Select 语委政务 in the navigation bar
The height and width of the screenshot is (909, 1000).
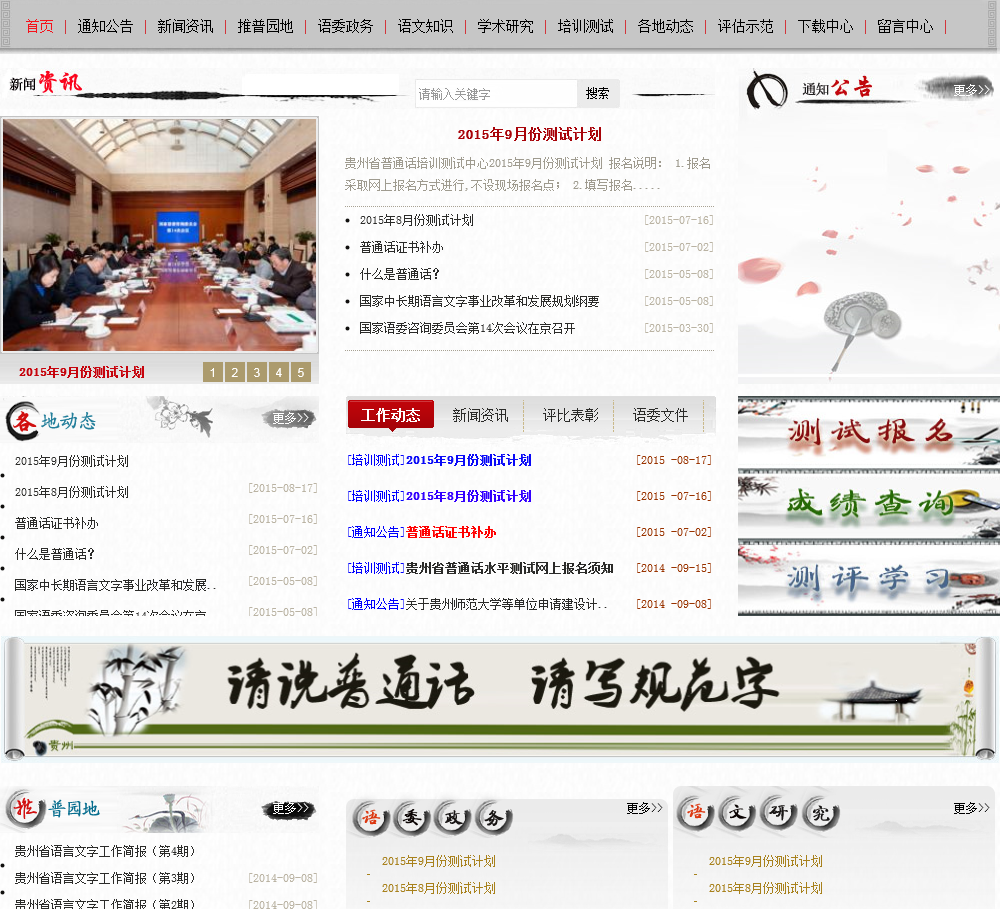(x=345, y=27)
